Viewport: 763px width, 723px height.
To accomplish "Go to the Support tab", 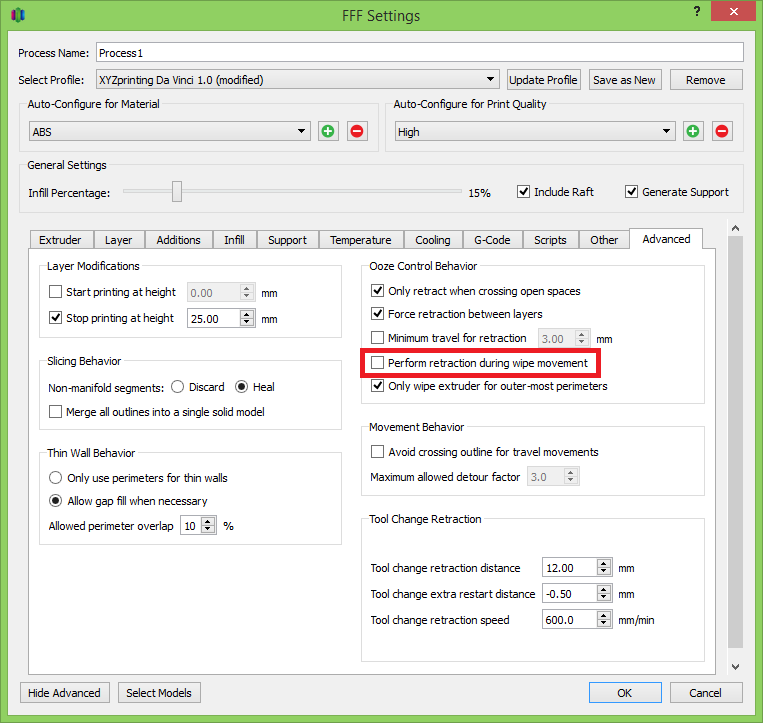I will (288, 240).
